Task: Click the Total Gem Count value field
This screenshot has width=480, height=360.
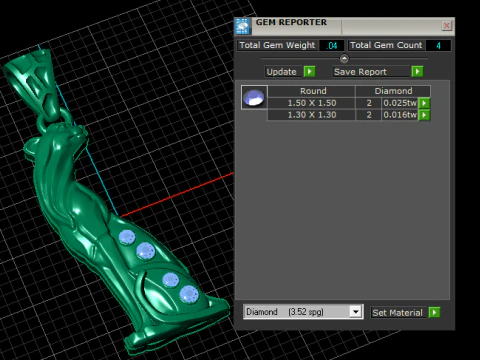Action: (438, 45)
